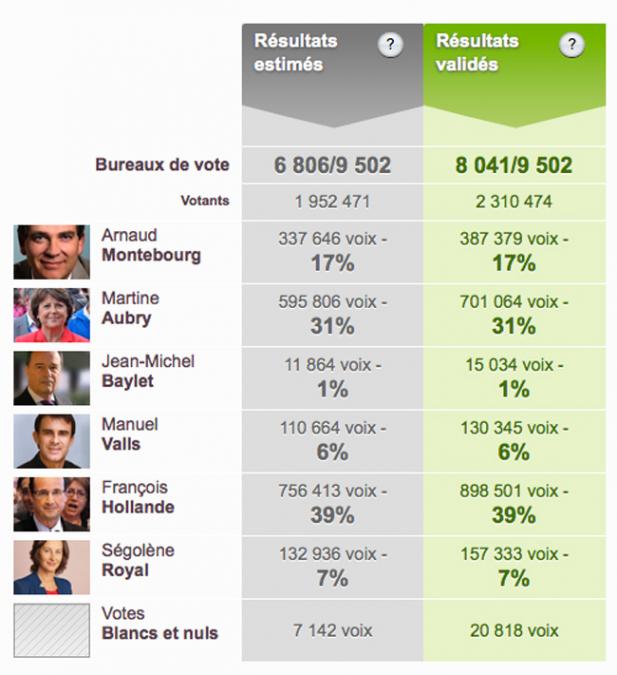Click the François Hollande name
The height and width of the screenshot is (675, 617).
(138, 497)
